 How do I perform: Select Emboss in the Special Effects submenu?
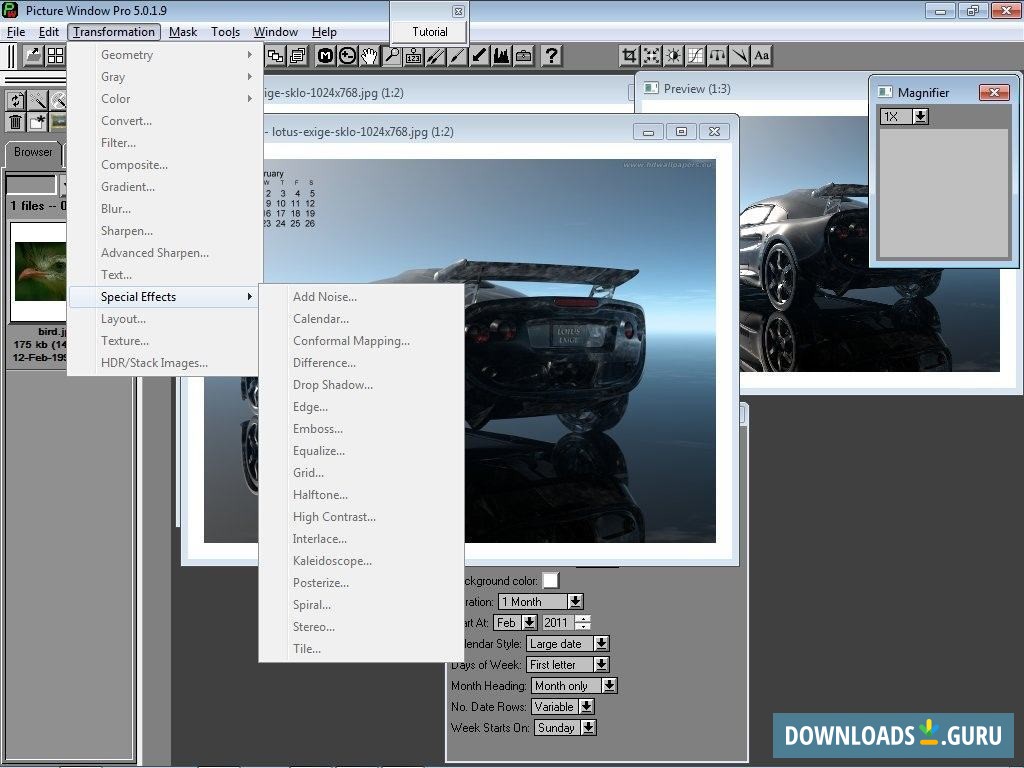click(x=317, y=429)
